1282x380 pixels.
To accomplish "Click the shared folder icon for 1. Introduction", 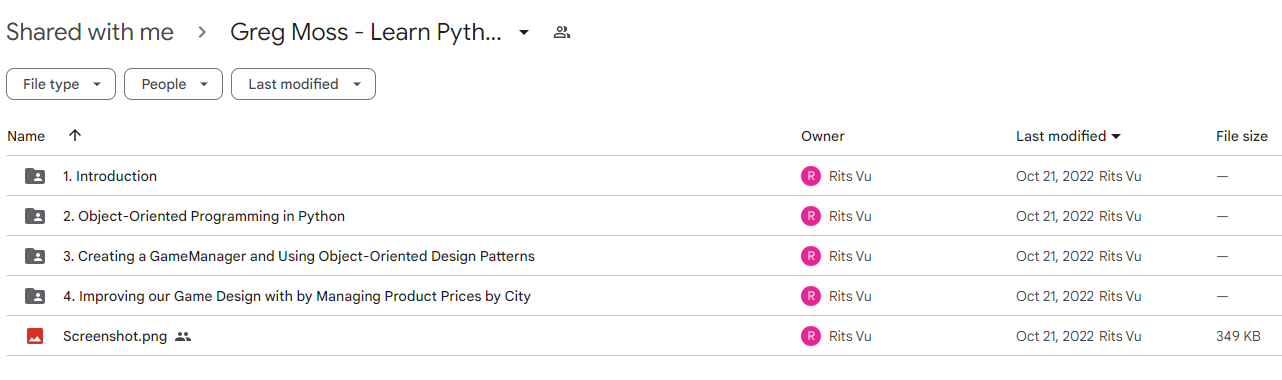I will [35, 176].
